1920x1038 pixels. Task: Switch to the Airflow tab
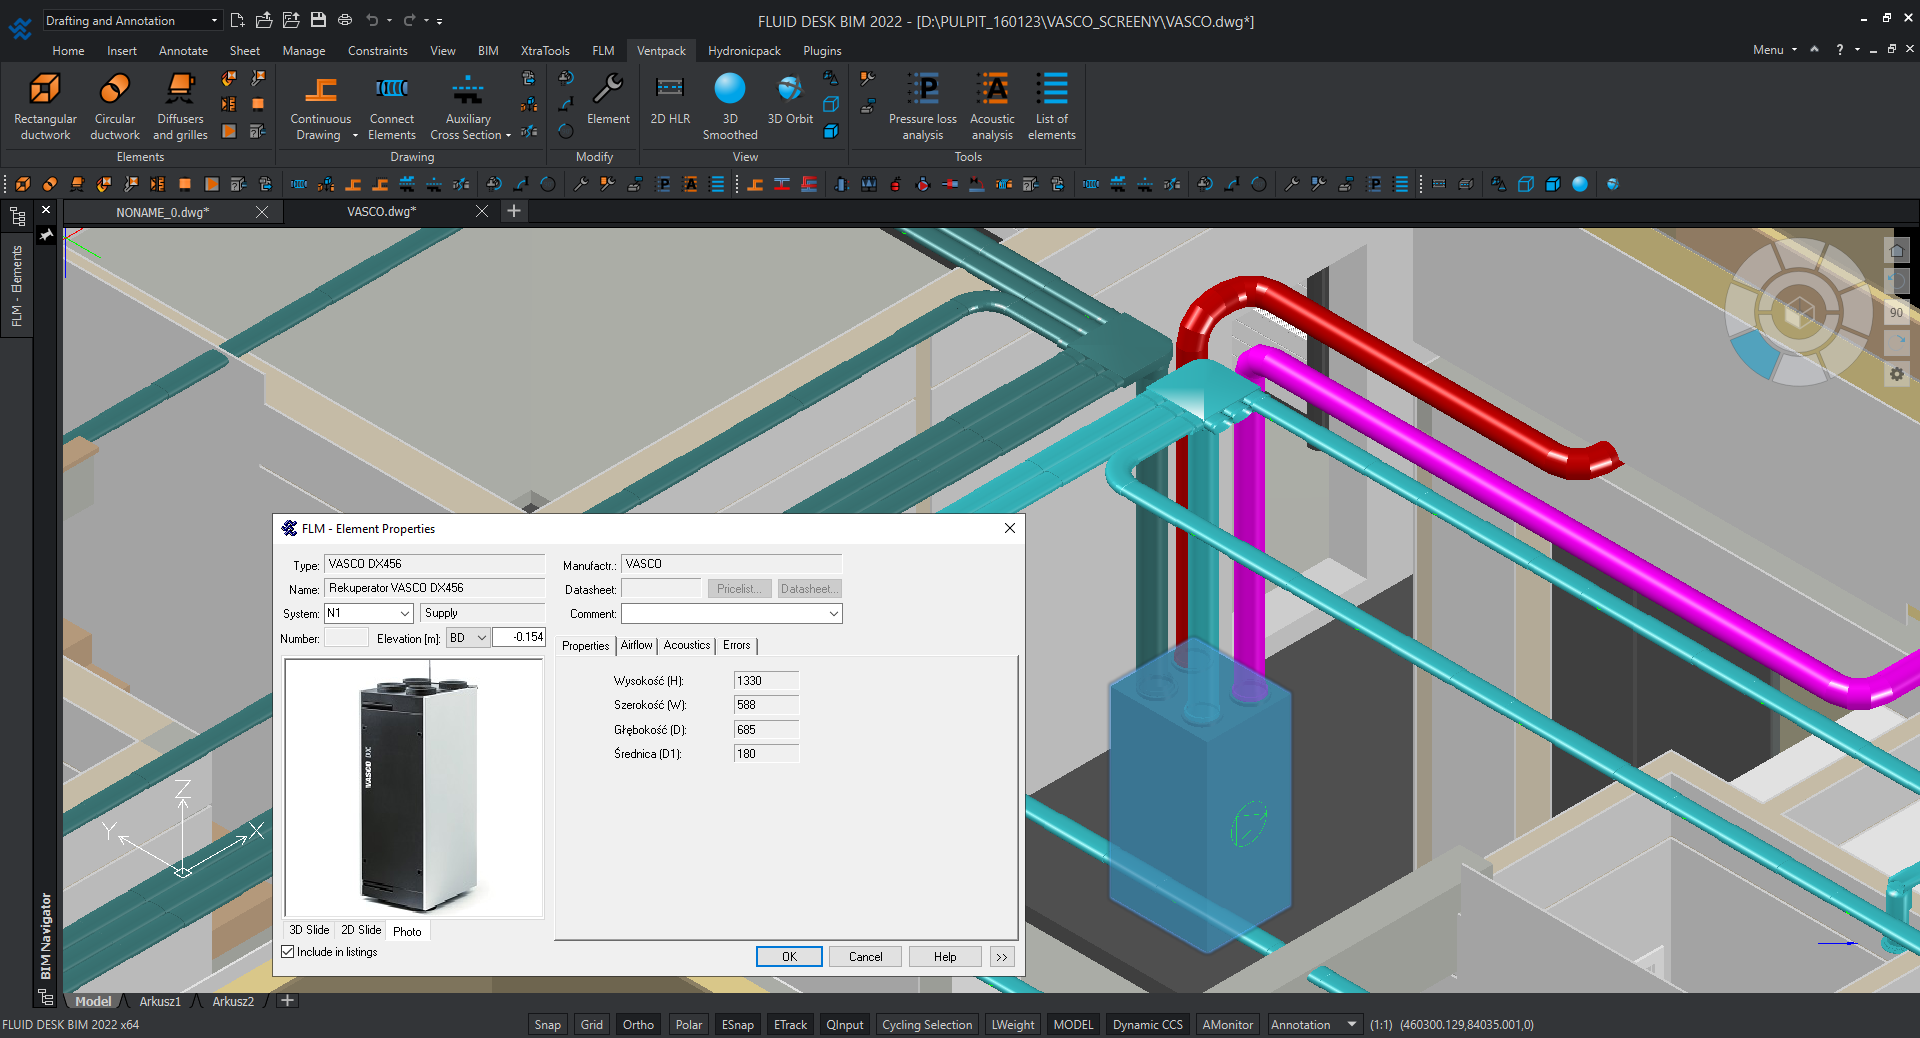637,646
